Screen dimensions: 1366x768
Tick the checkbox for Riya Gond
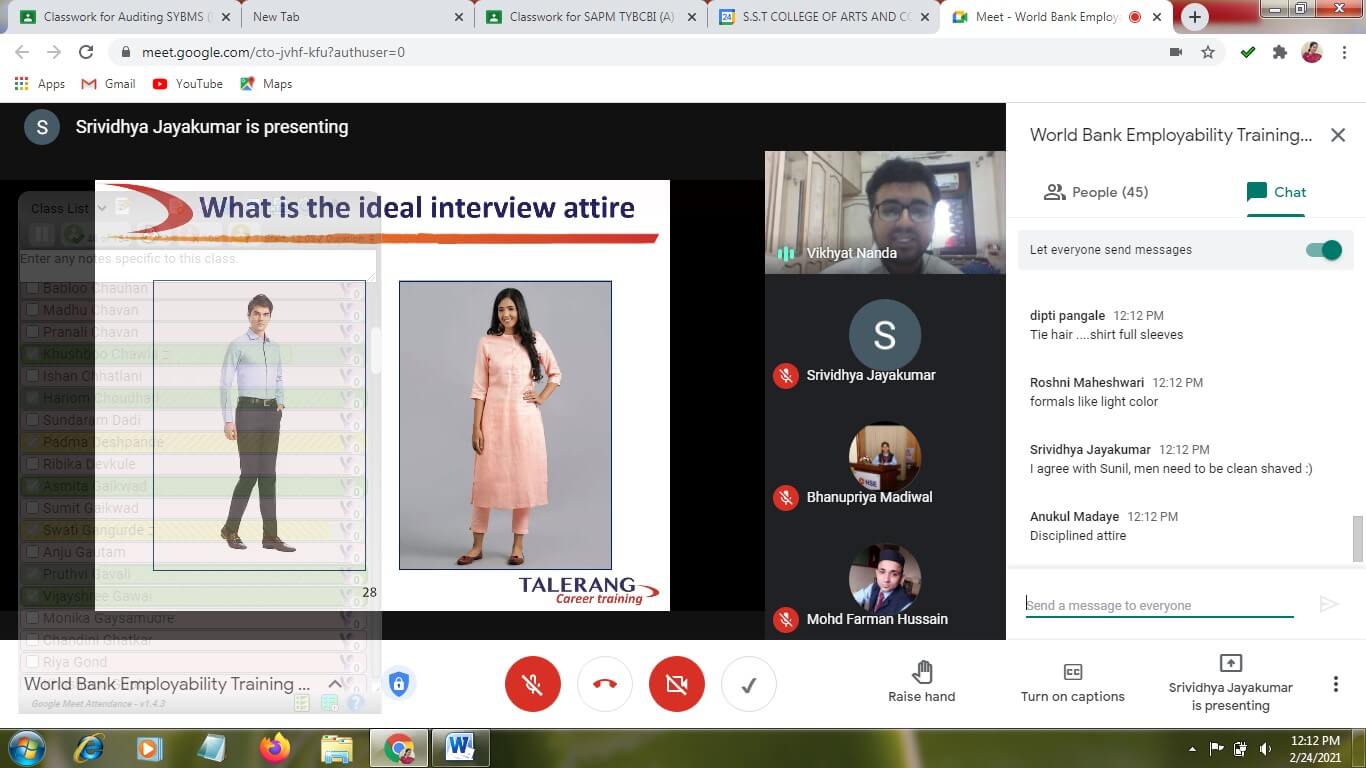tap(33, 662)
